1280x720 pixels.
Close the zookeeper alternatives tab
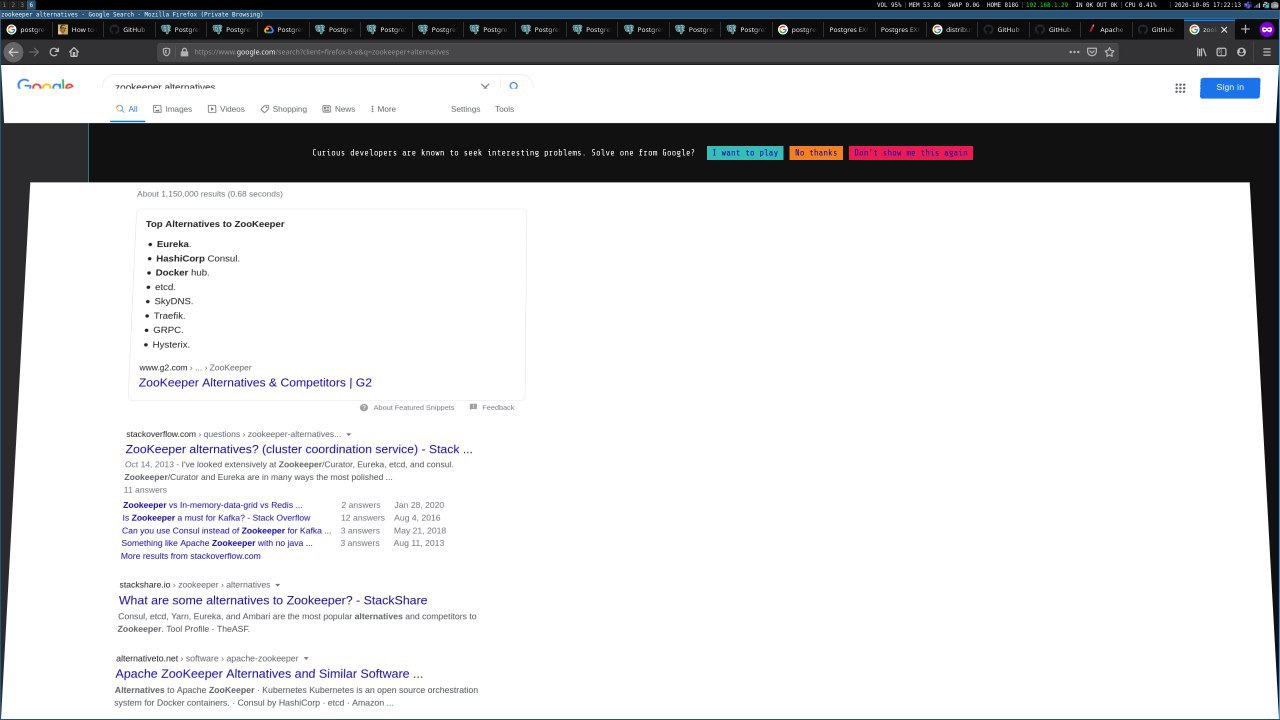pos(1224,30)
